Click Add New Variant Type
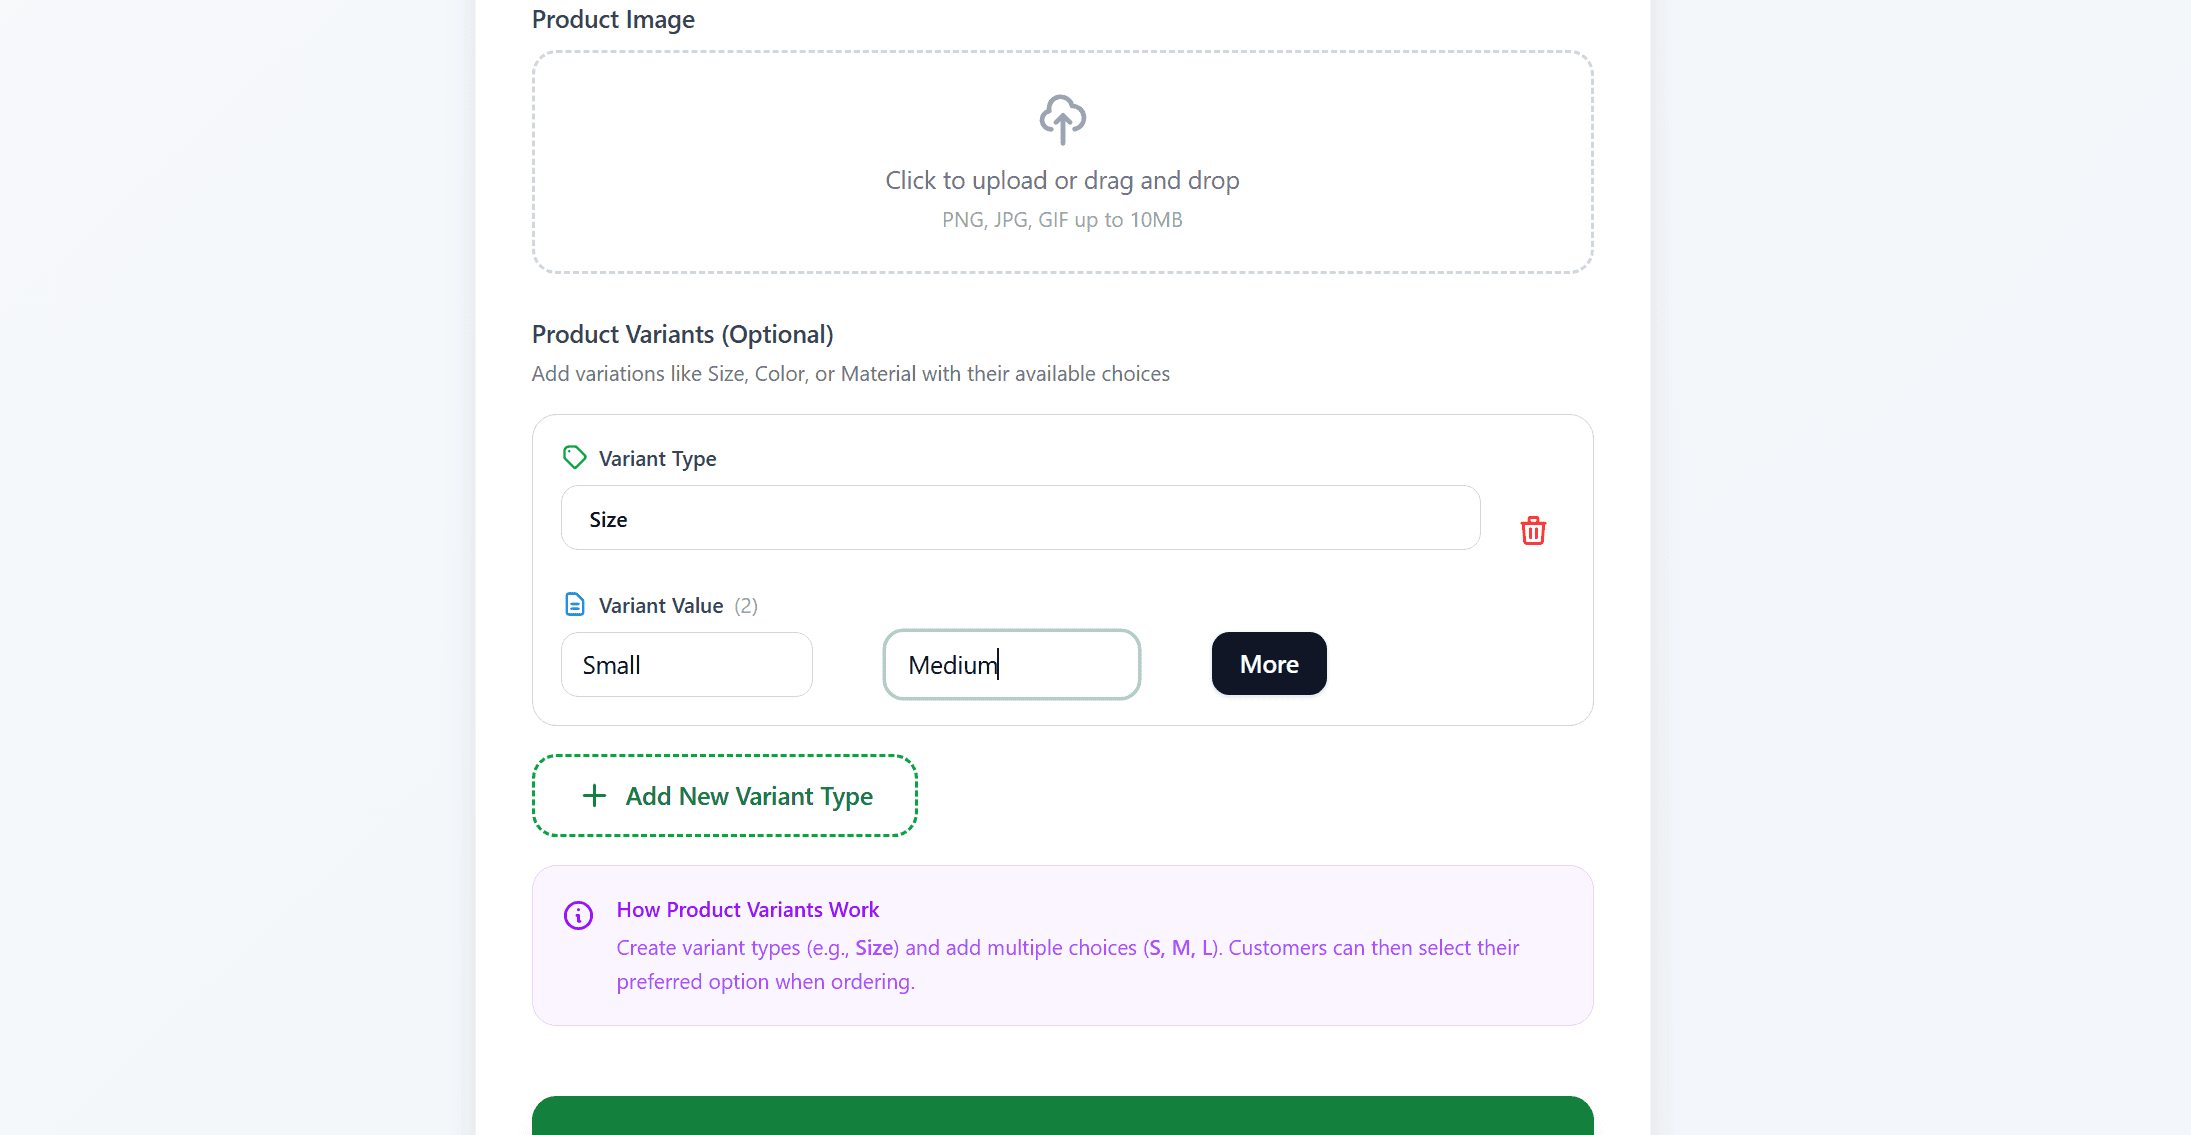The width and height of the screenshot is (2191, 1135). [x=725, y=795]
